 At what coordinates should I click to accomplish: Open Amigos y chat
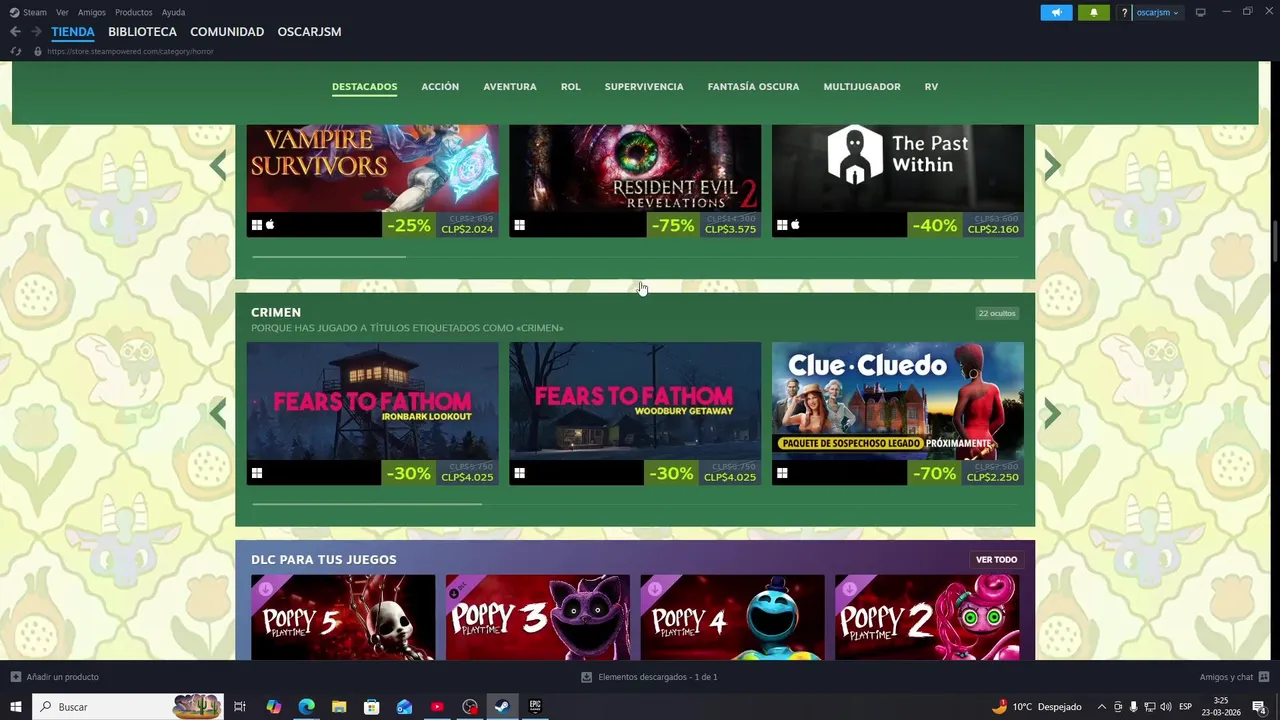pos(1226,677)
